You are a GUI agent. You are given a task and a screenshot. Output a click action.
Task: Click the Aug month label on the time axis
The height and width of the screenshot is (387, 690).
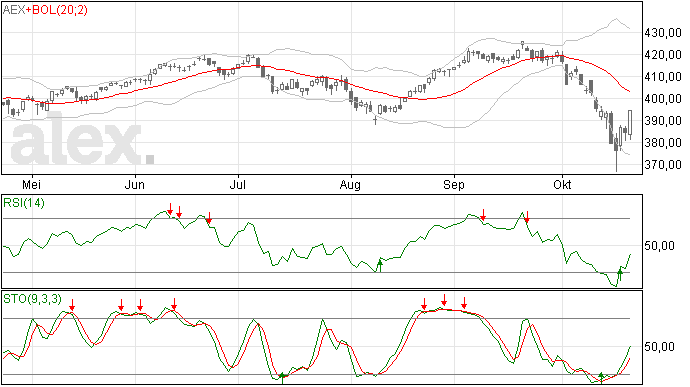[x=350, y=185]
